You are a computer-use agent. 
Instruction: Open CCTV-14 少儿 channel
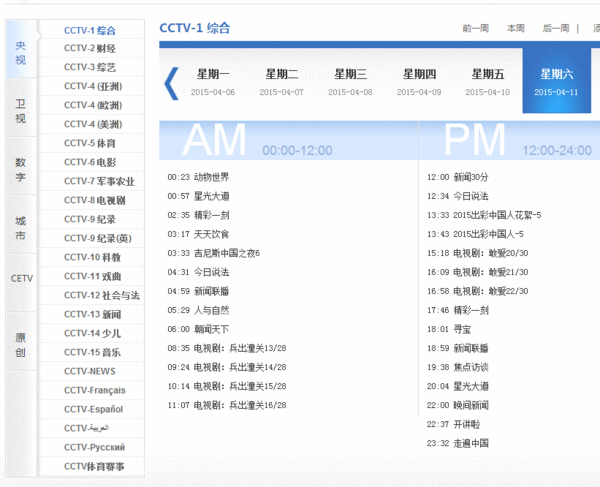tap(92, 333)
